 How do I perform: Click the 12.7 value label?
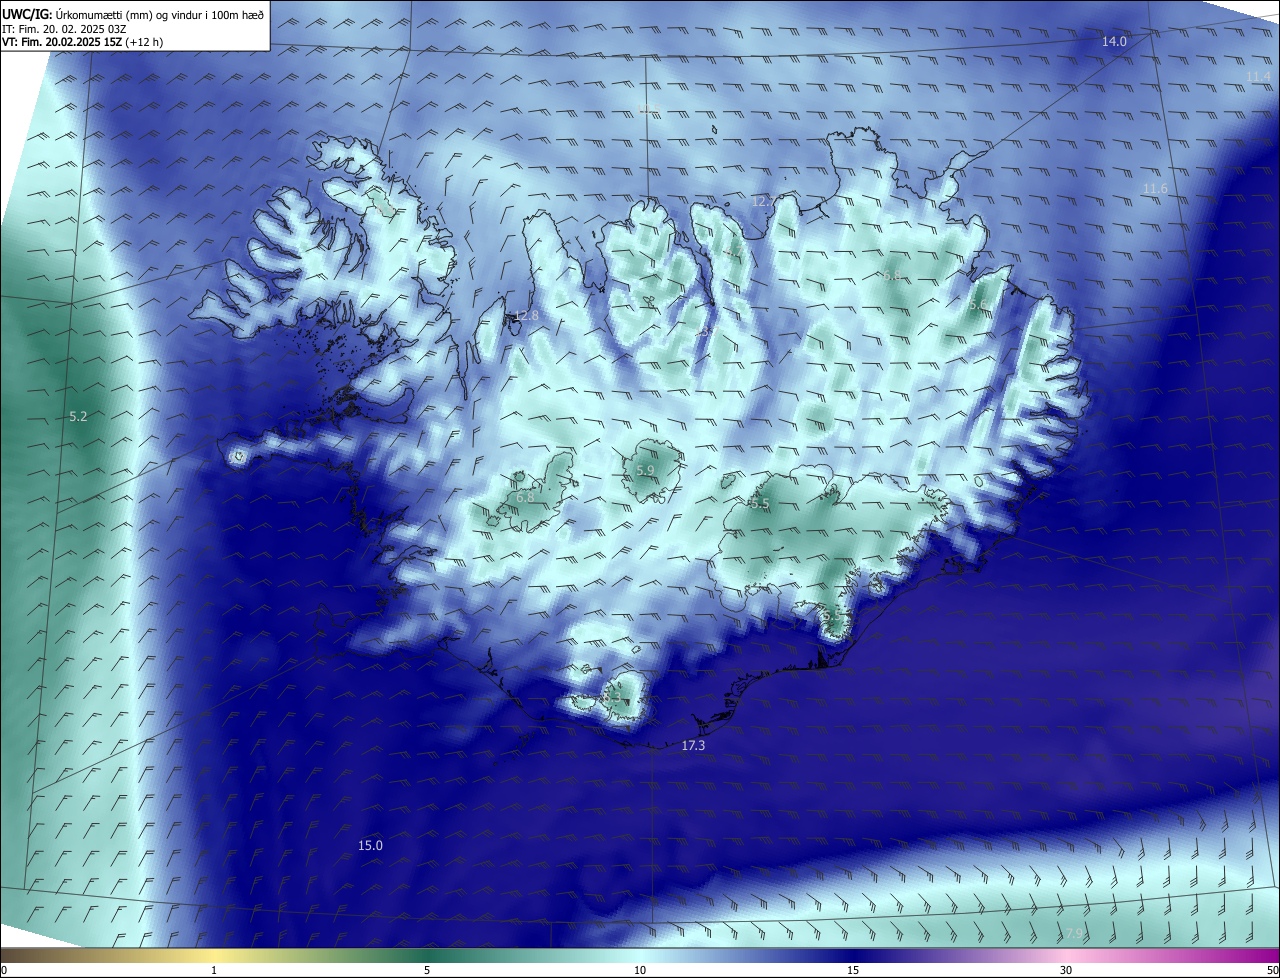762,202
